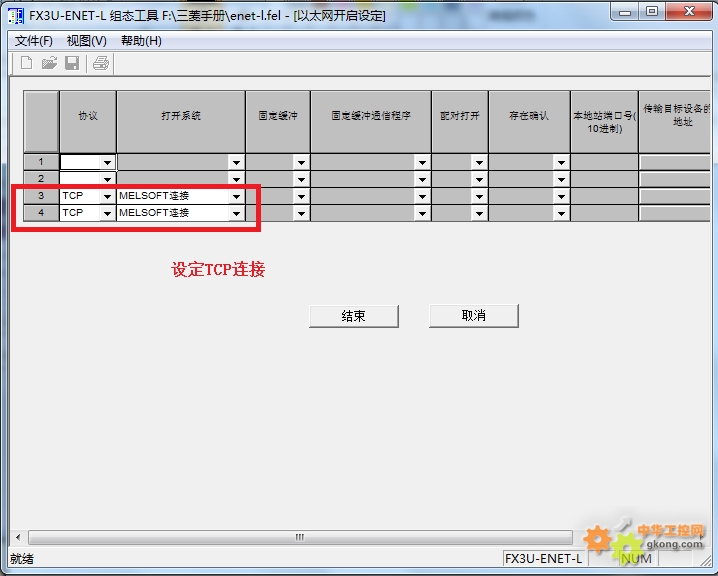Screen dimensions: 718x576
Task: Click the 本地站端口号 column header
Action: click(604, 121)
